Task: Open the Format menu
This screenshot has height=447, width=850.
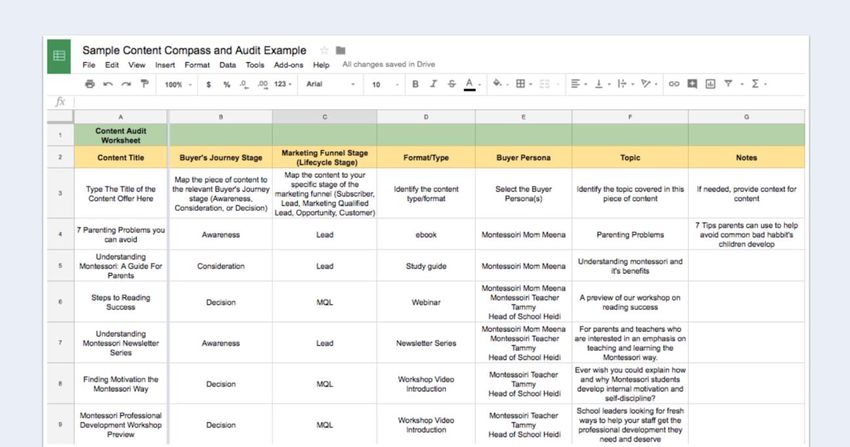Action: pyautogui.click(x=197, y=65)
